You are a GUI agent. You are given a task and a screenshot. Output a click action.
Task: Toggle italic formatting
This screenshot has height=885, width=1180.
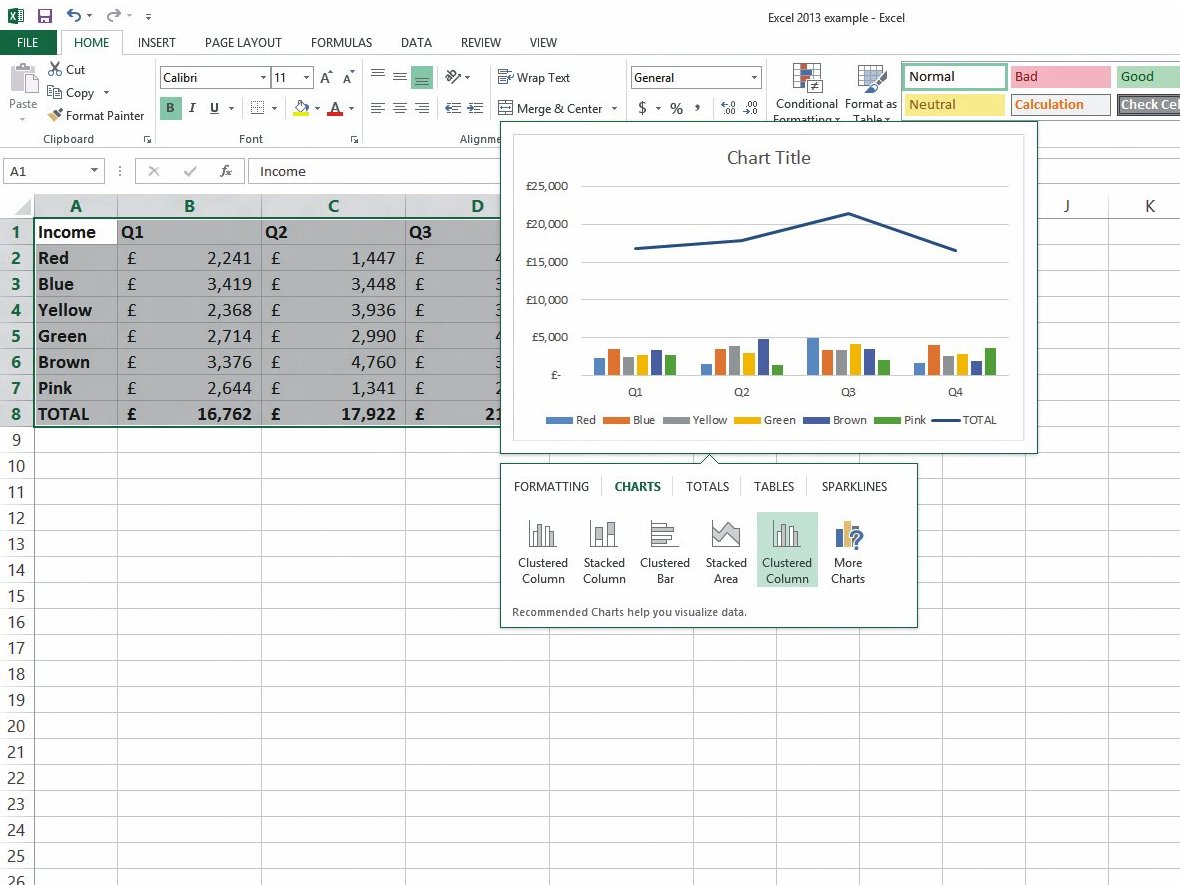(191, 108)
